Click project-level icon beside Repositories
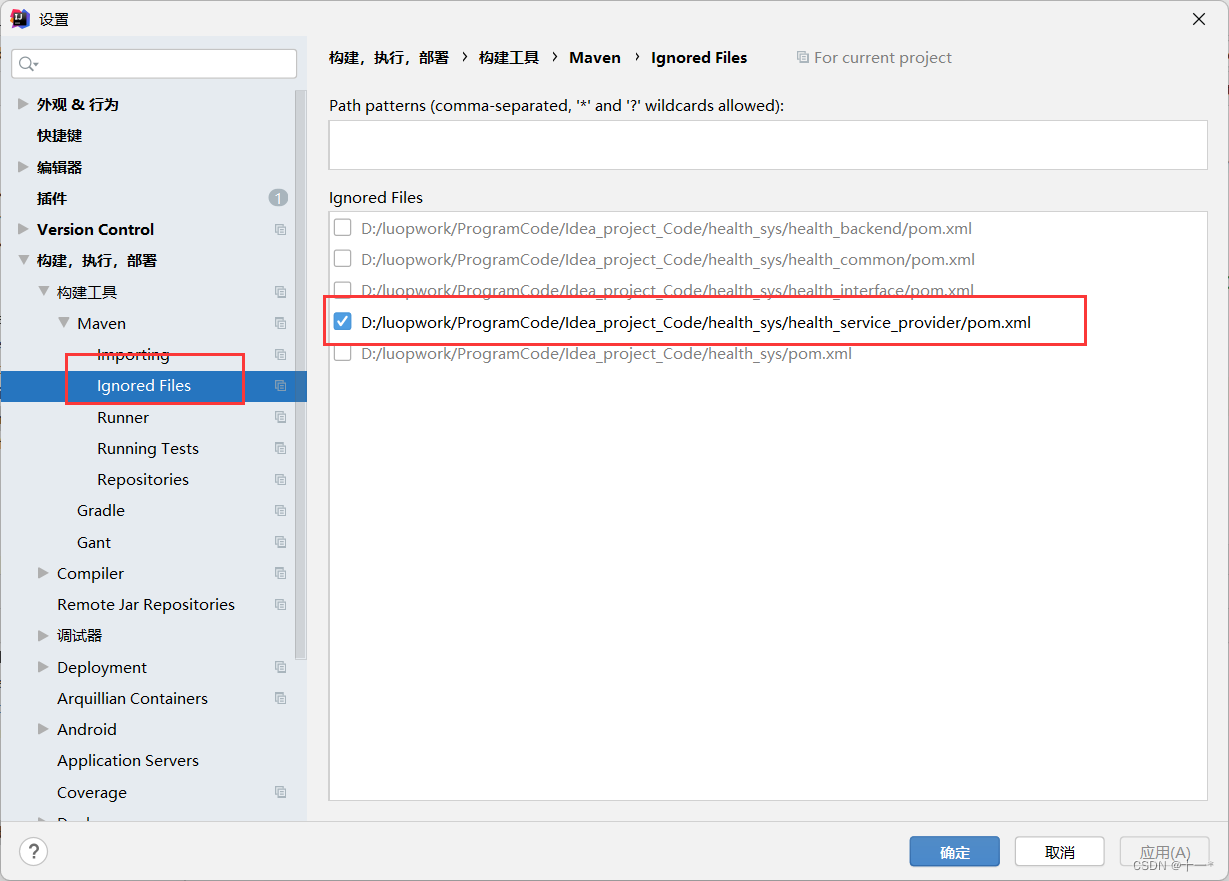This screenshot has height=881, width=1229. click(x=280, y=480)
